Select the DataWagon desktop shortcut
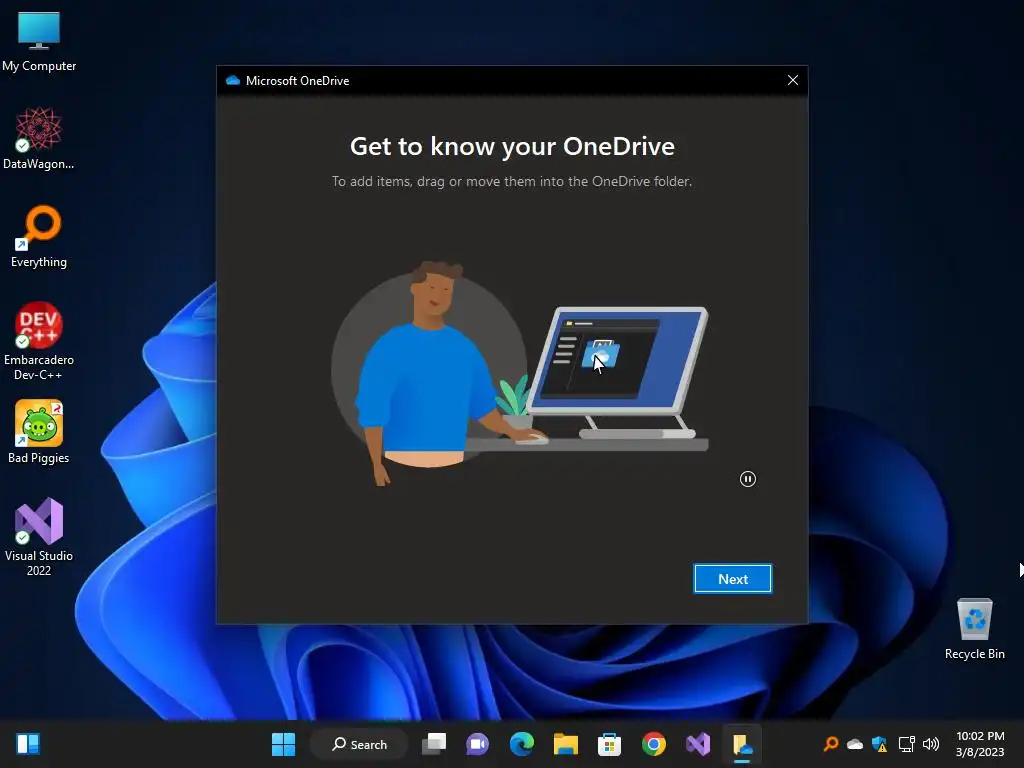The height and width of the screenshot is (768, 1024). coord(39,139)
